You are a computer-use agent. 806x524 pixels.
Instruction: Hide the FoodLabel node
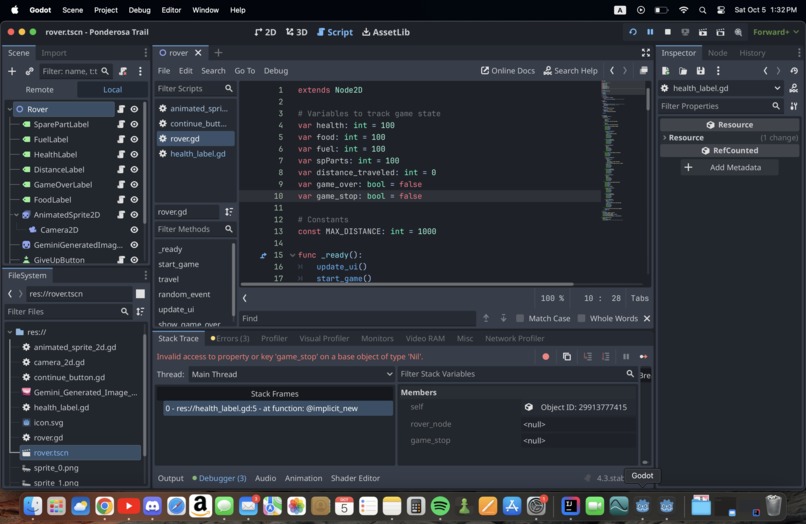(134, 200)
